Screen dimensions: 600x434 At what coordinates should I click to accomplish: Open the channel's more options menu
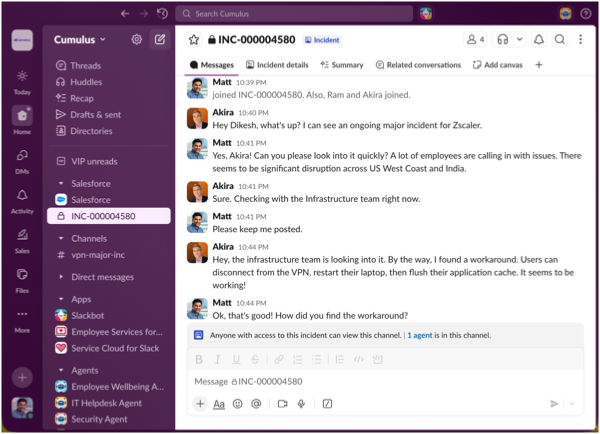tap(580, 39)
